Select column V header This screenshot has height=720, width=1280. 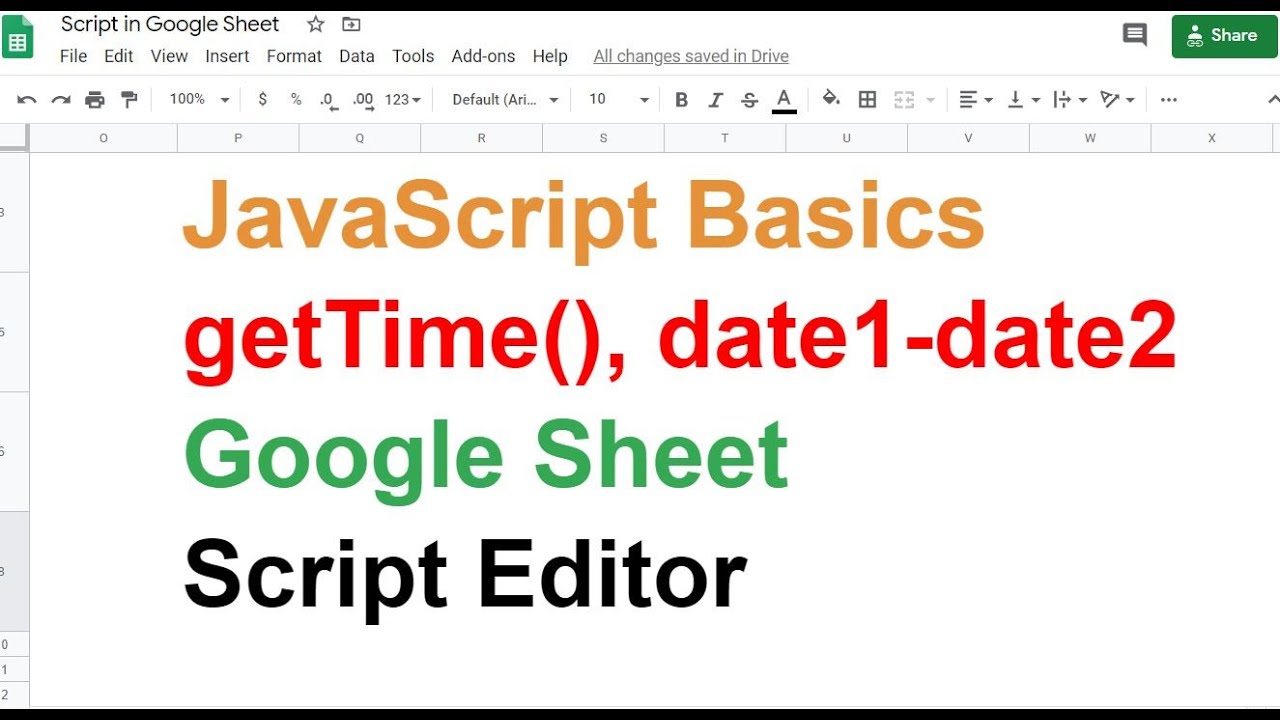[969, 138]
